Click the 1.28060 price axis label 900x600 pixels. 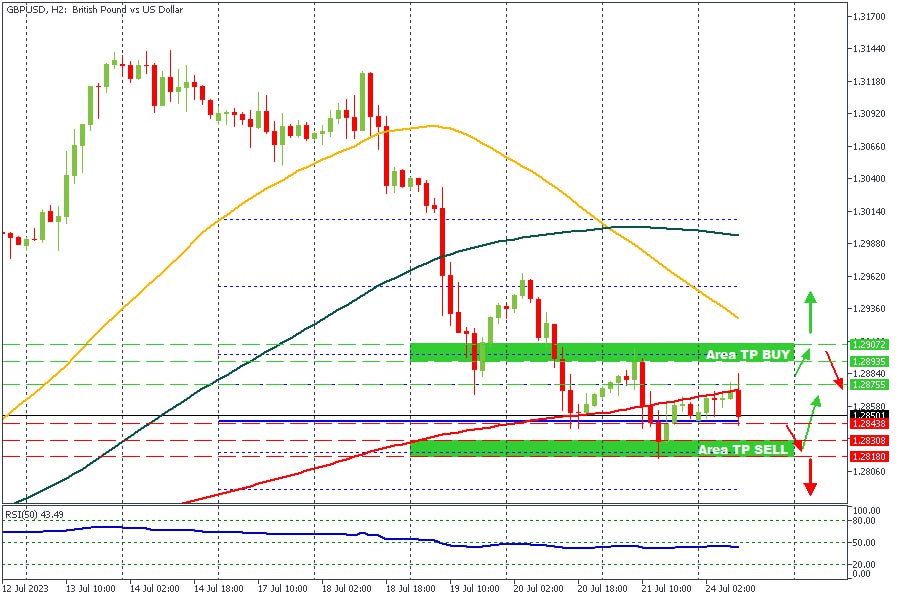click(868, 471)
